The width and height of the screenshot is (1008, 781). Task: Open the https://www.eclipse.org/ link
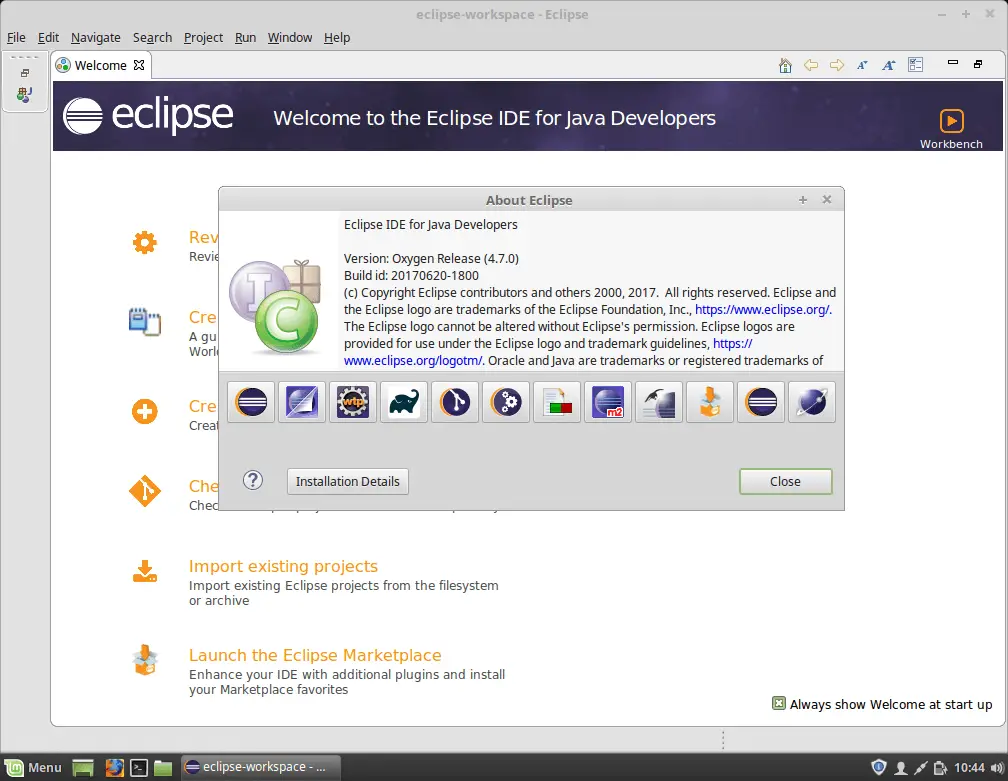(762, 309)
